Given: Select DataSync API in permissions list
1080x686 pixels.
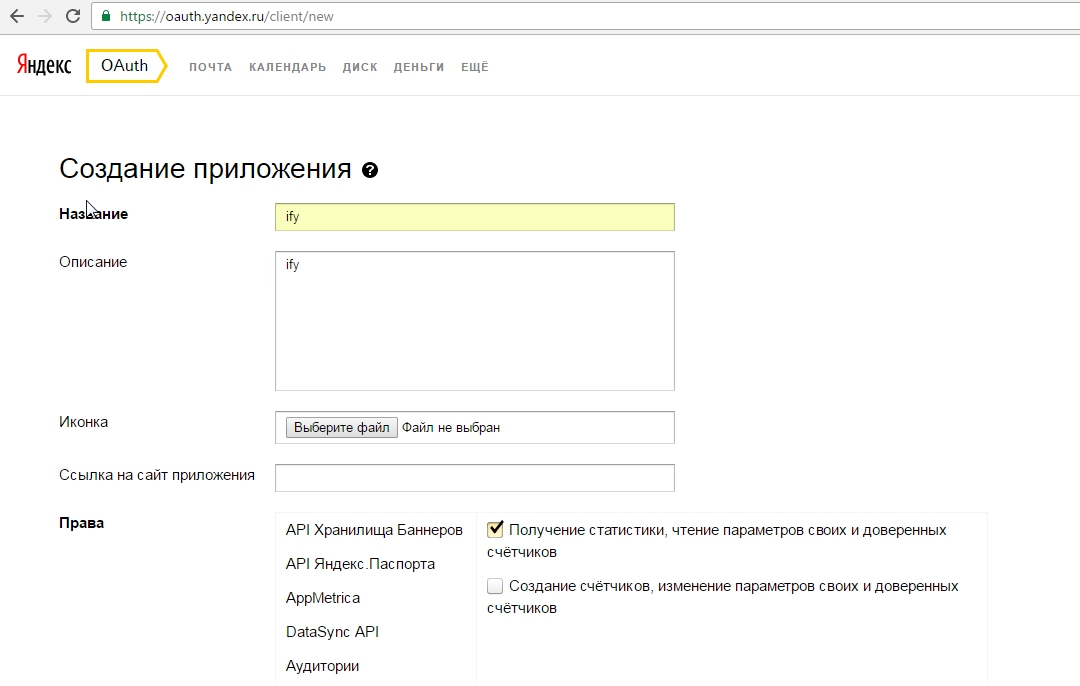Looking at the screenshot, I should (x=332, y=632).
